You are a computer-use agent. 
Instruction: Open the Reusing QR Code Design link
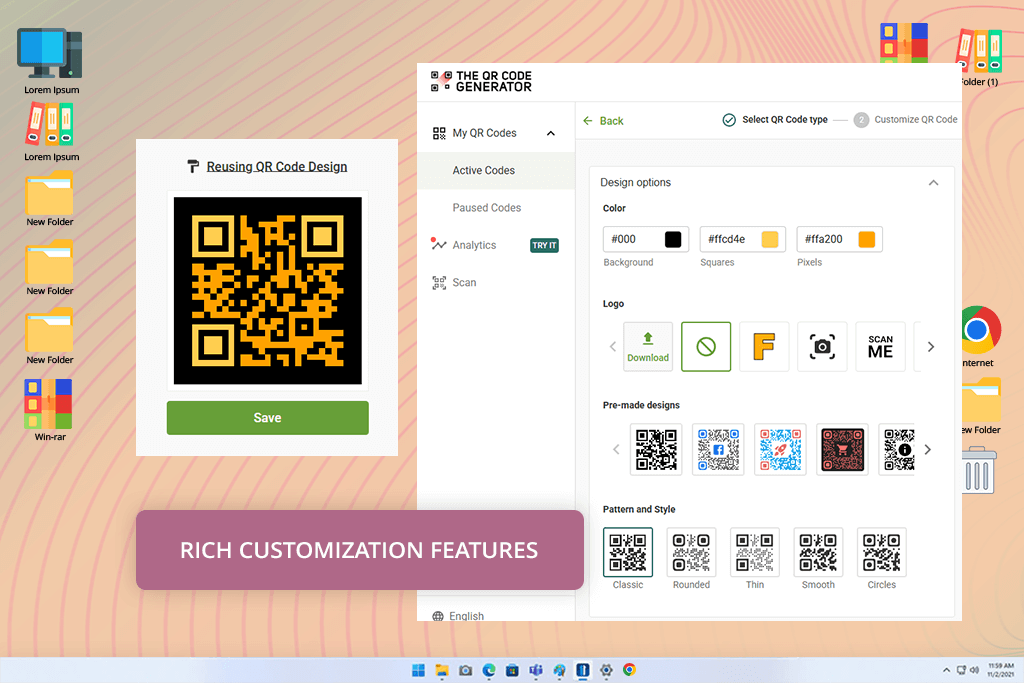coord(277,167)
